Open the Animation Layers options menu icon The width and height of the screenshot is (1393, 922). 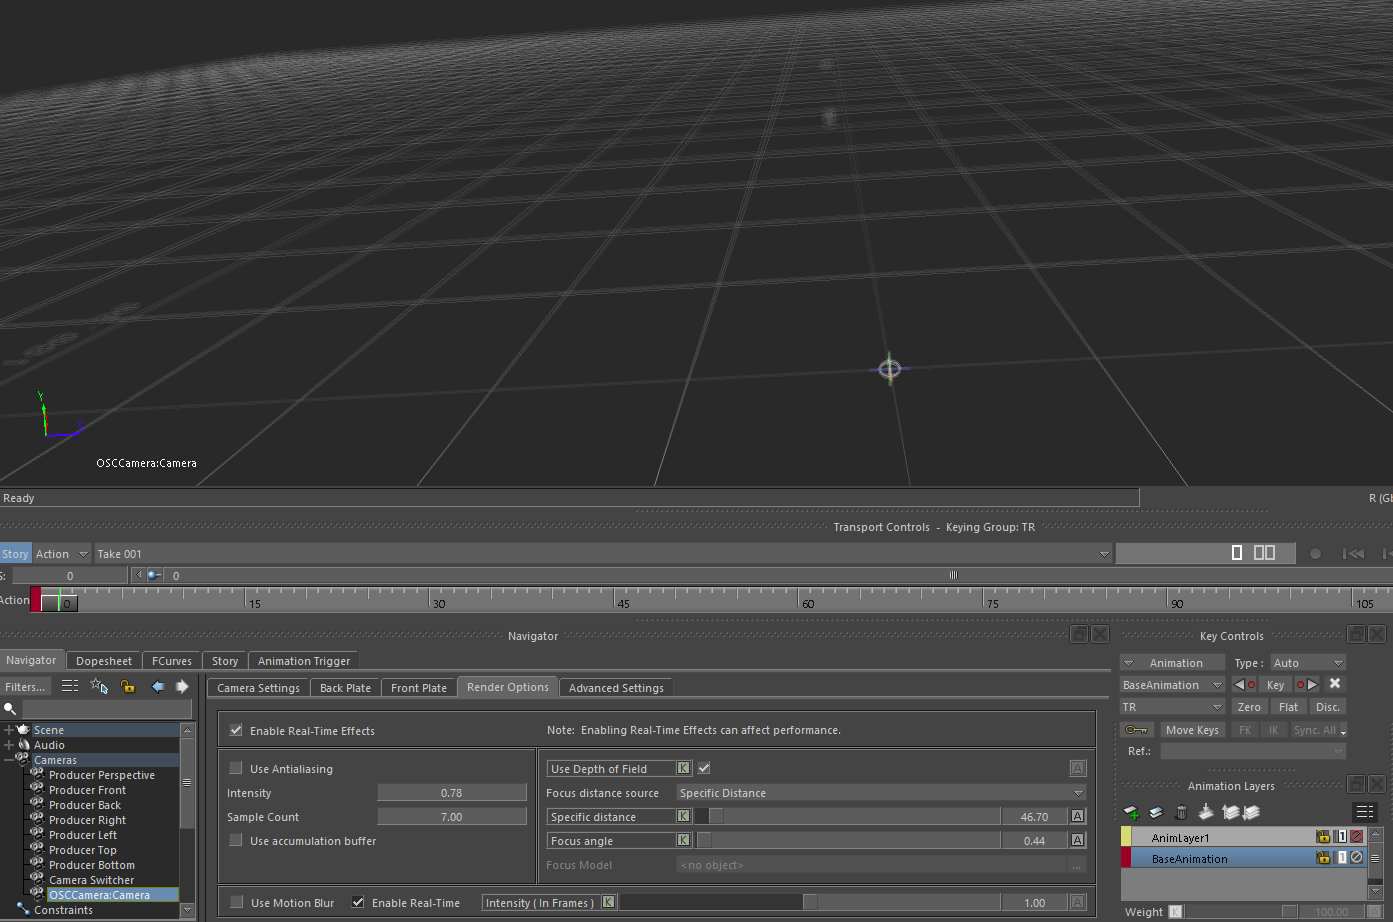[1364, 812]
